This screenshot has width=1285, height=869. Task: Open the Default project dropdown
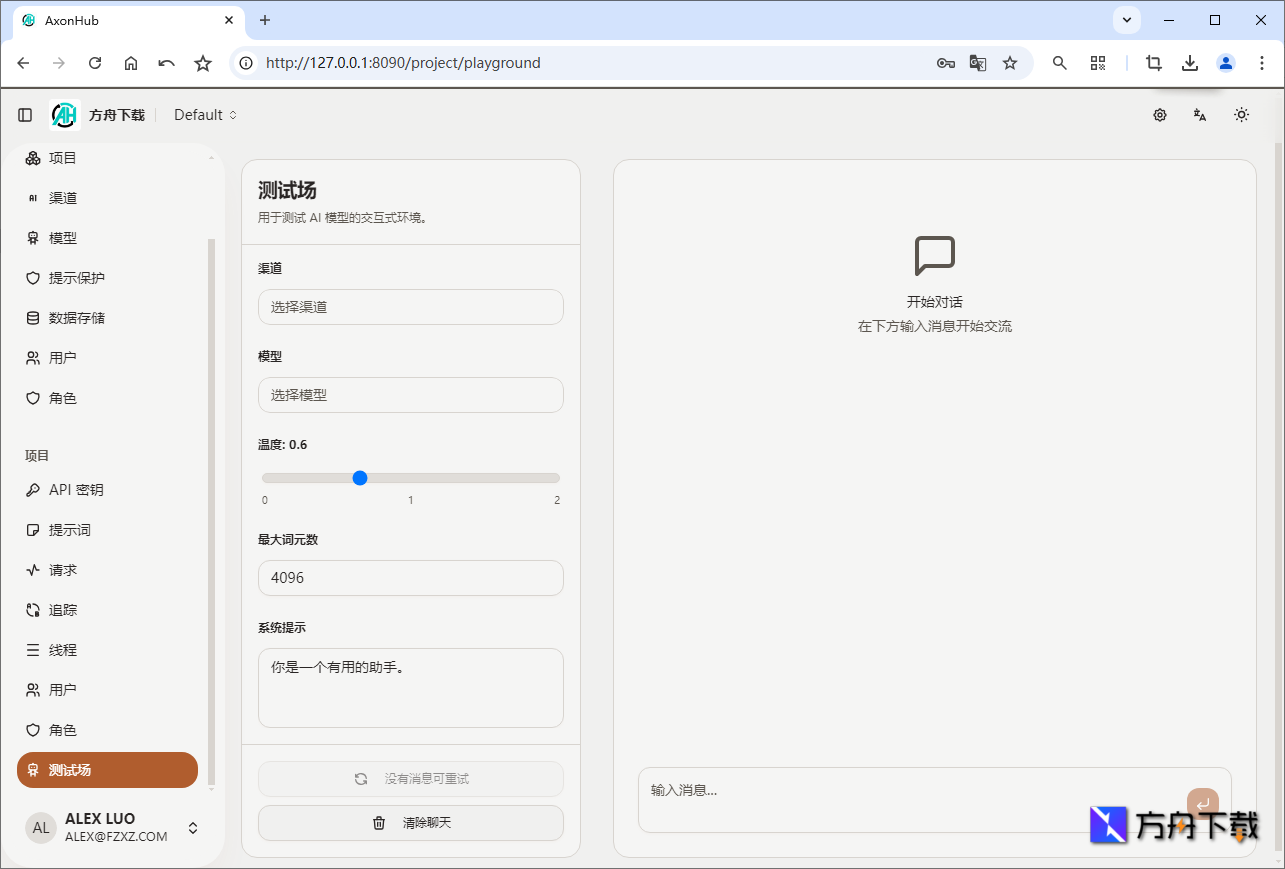coord(204,114)
